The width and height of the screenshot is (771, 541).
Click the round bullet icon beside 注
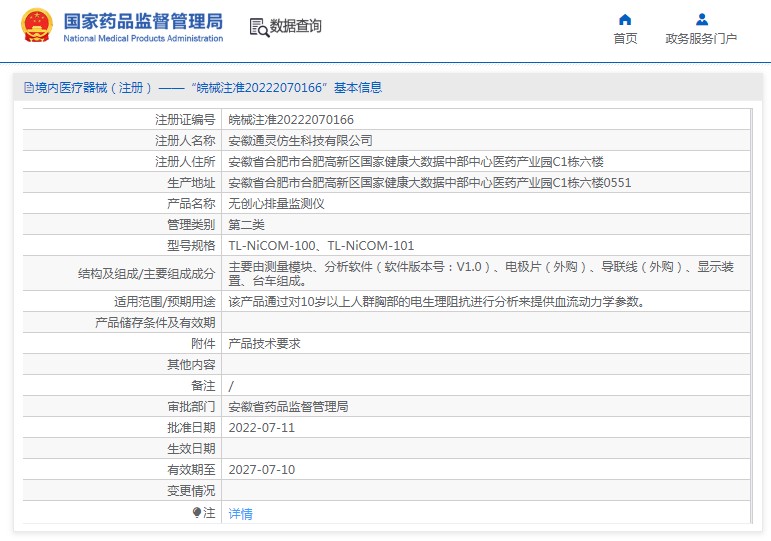197,512
